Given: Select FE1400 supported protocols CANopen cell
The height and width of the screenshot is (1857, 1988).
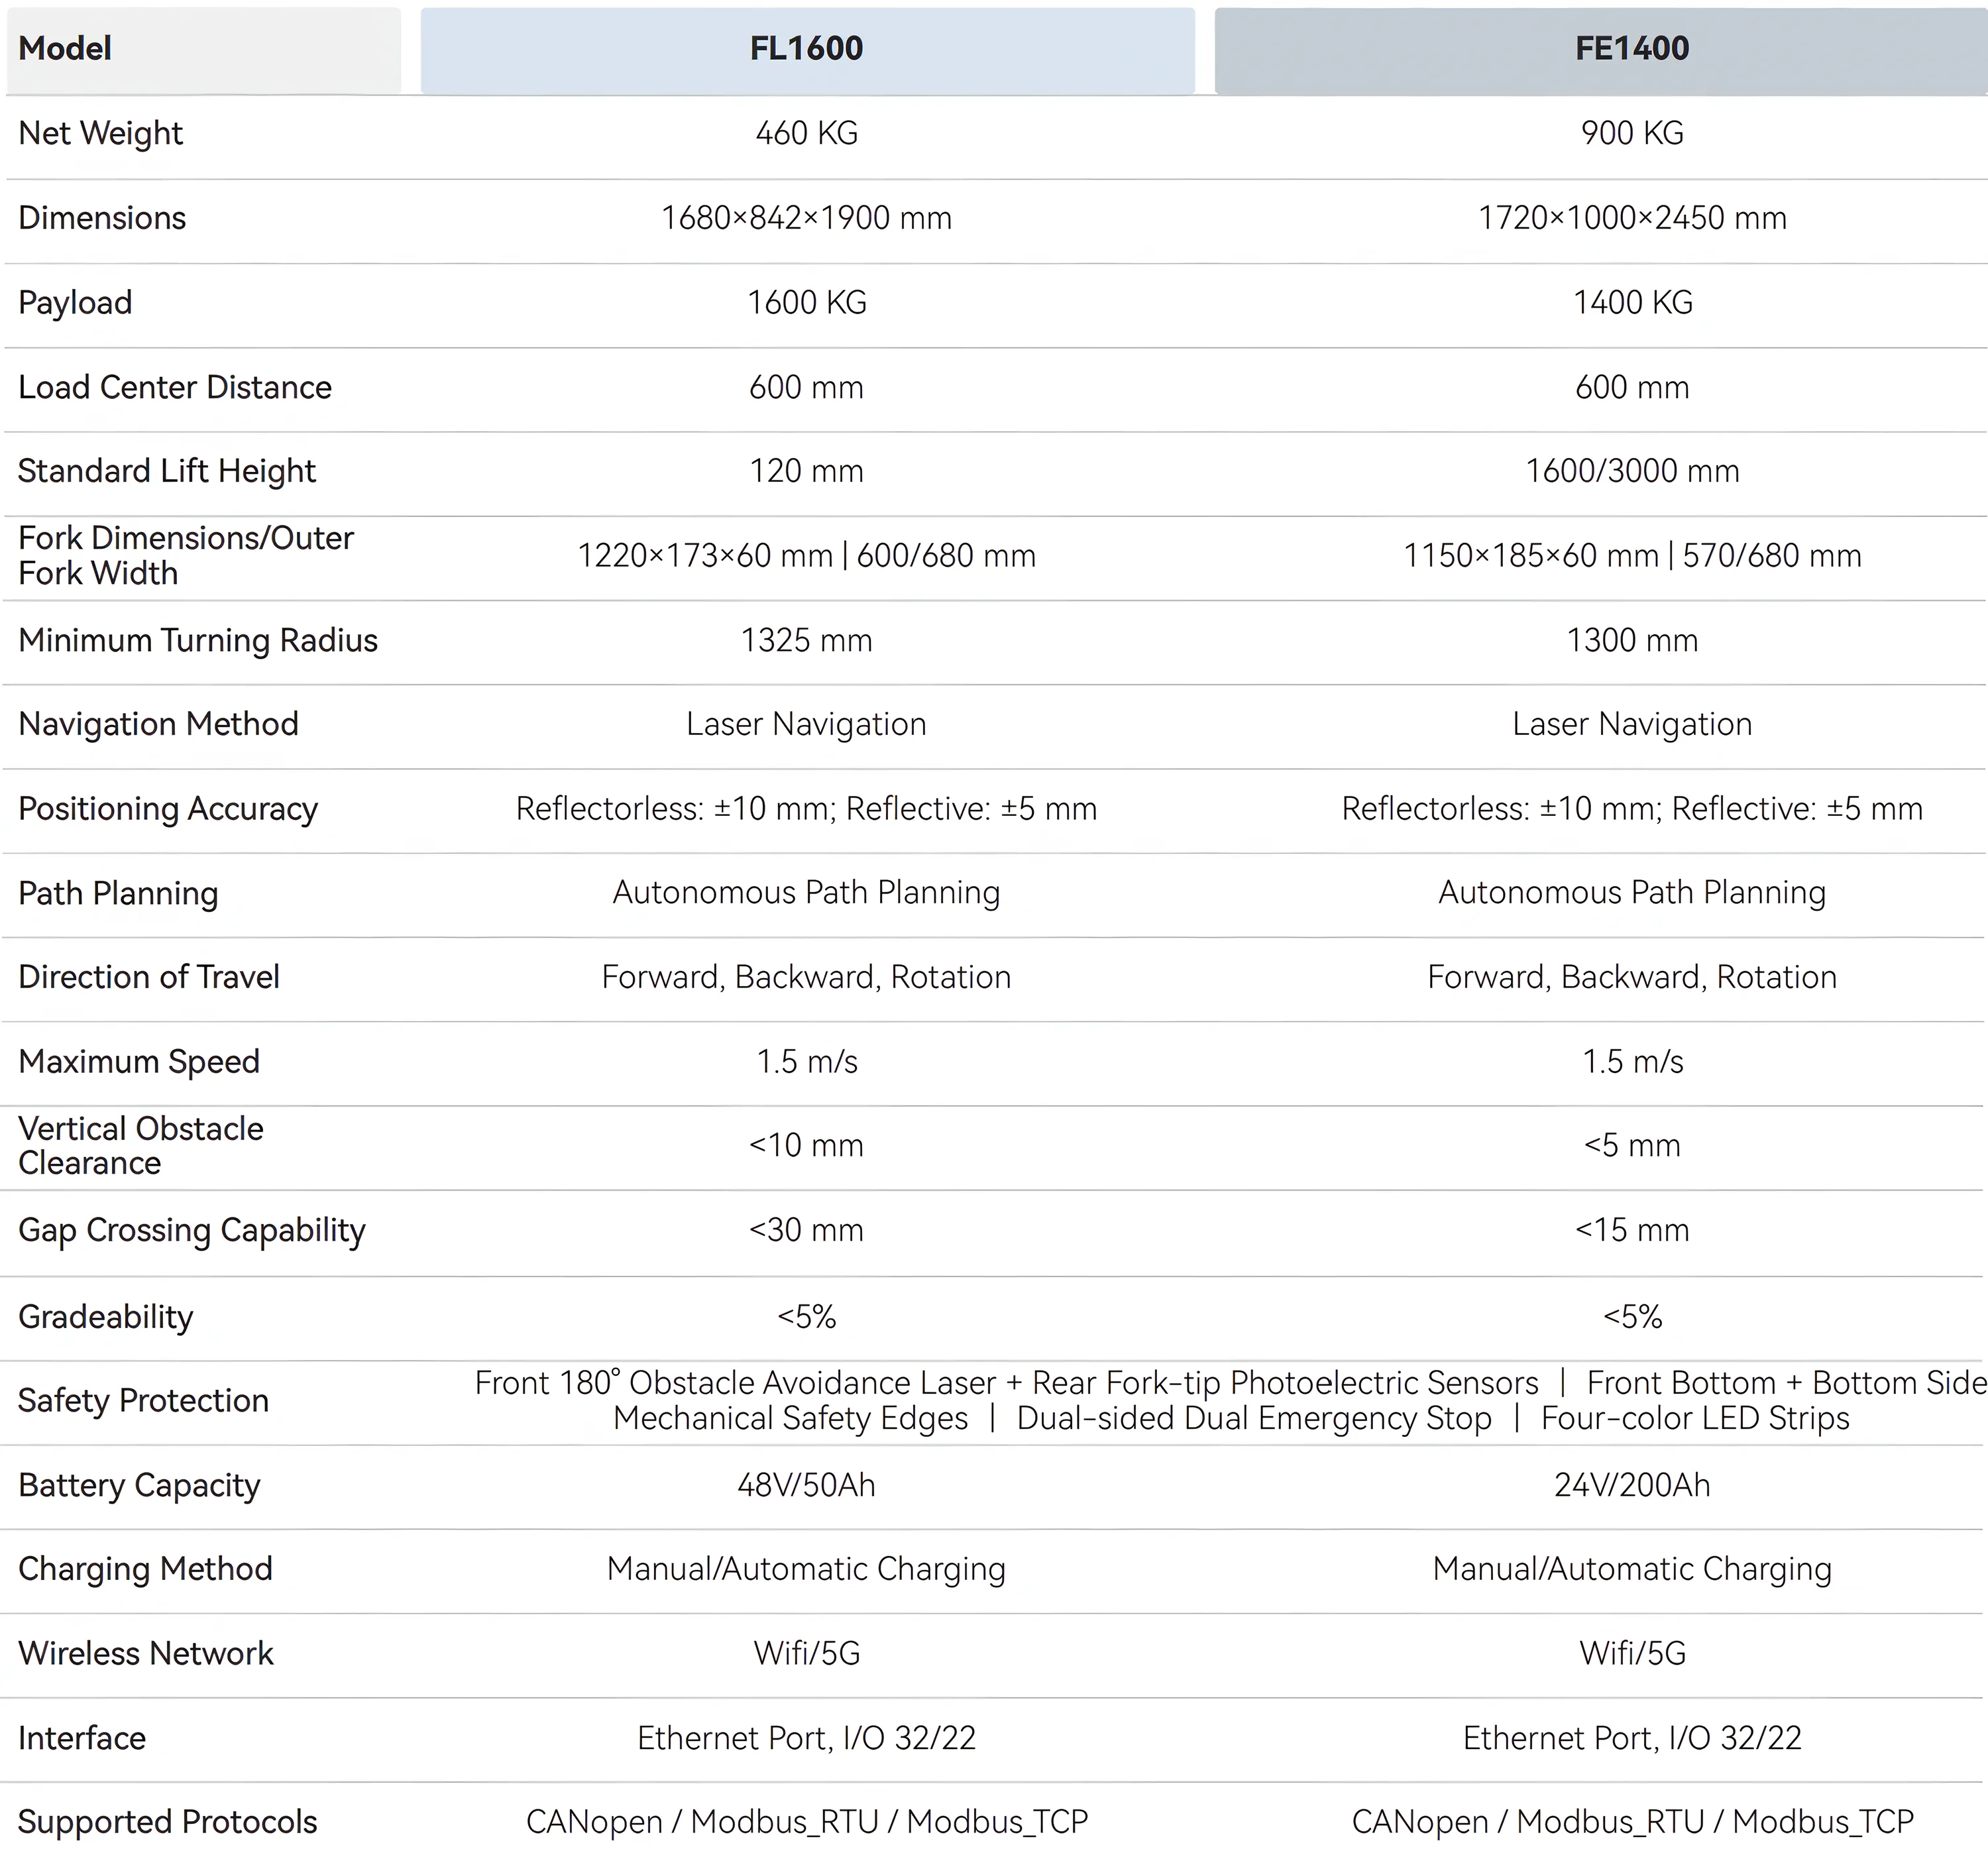Looking at the screenshot, I should point(1633,1822).
